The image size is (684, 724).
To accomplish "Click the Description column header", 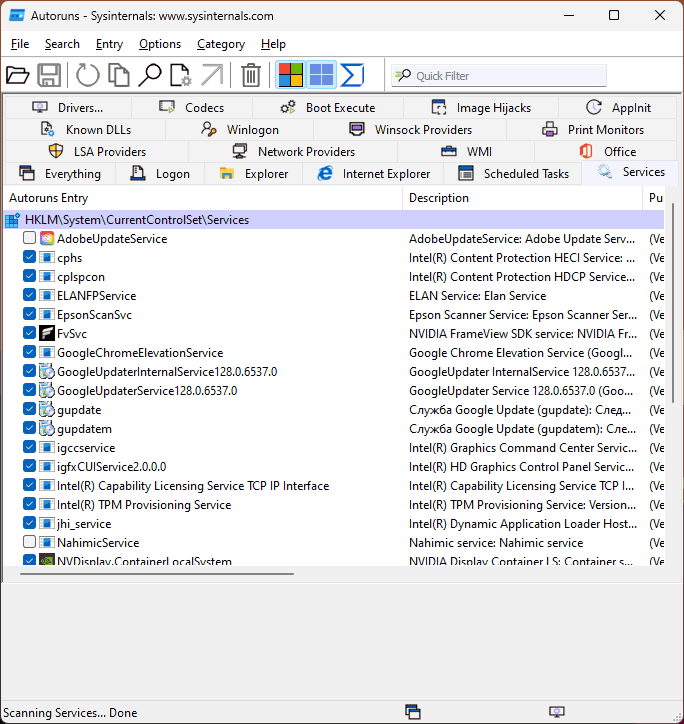I will pos(522,198).
